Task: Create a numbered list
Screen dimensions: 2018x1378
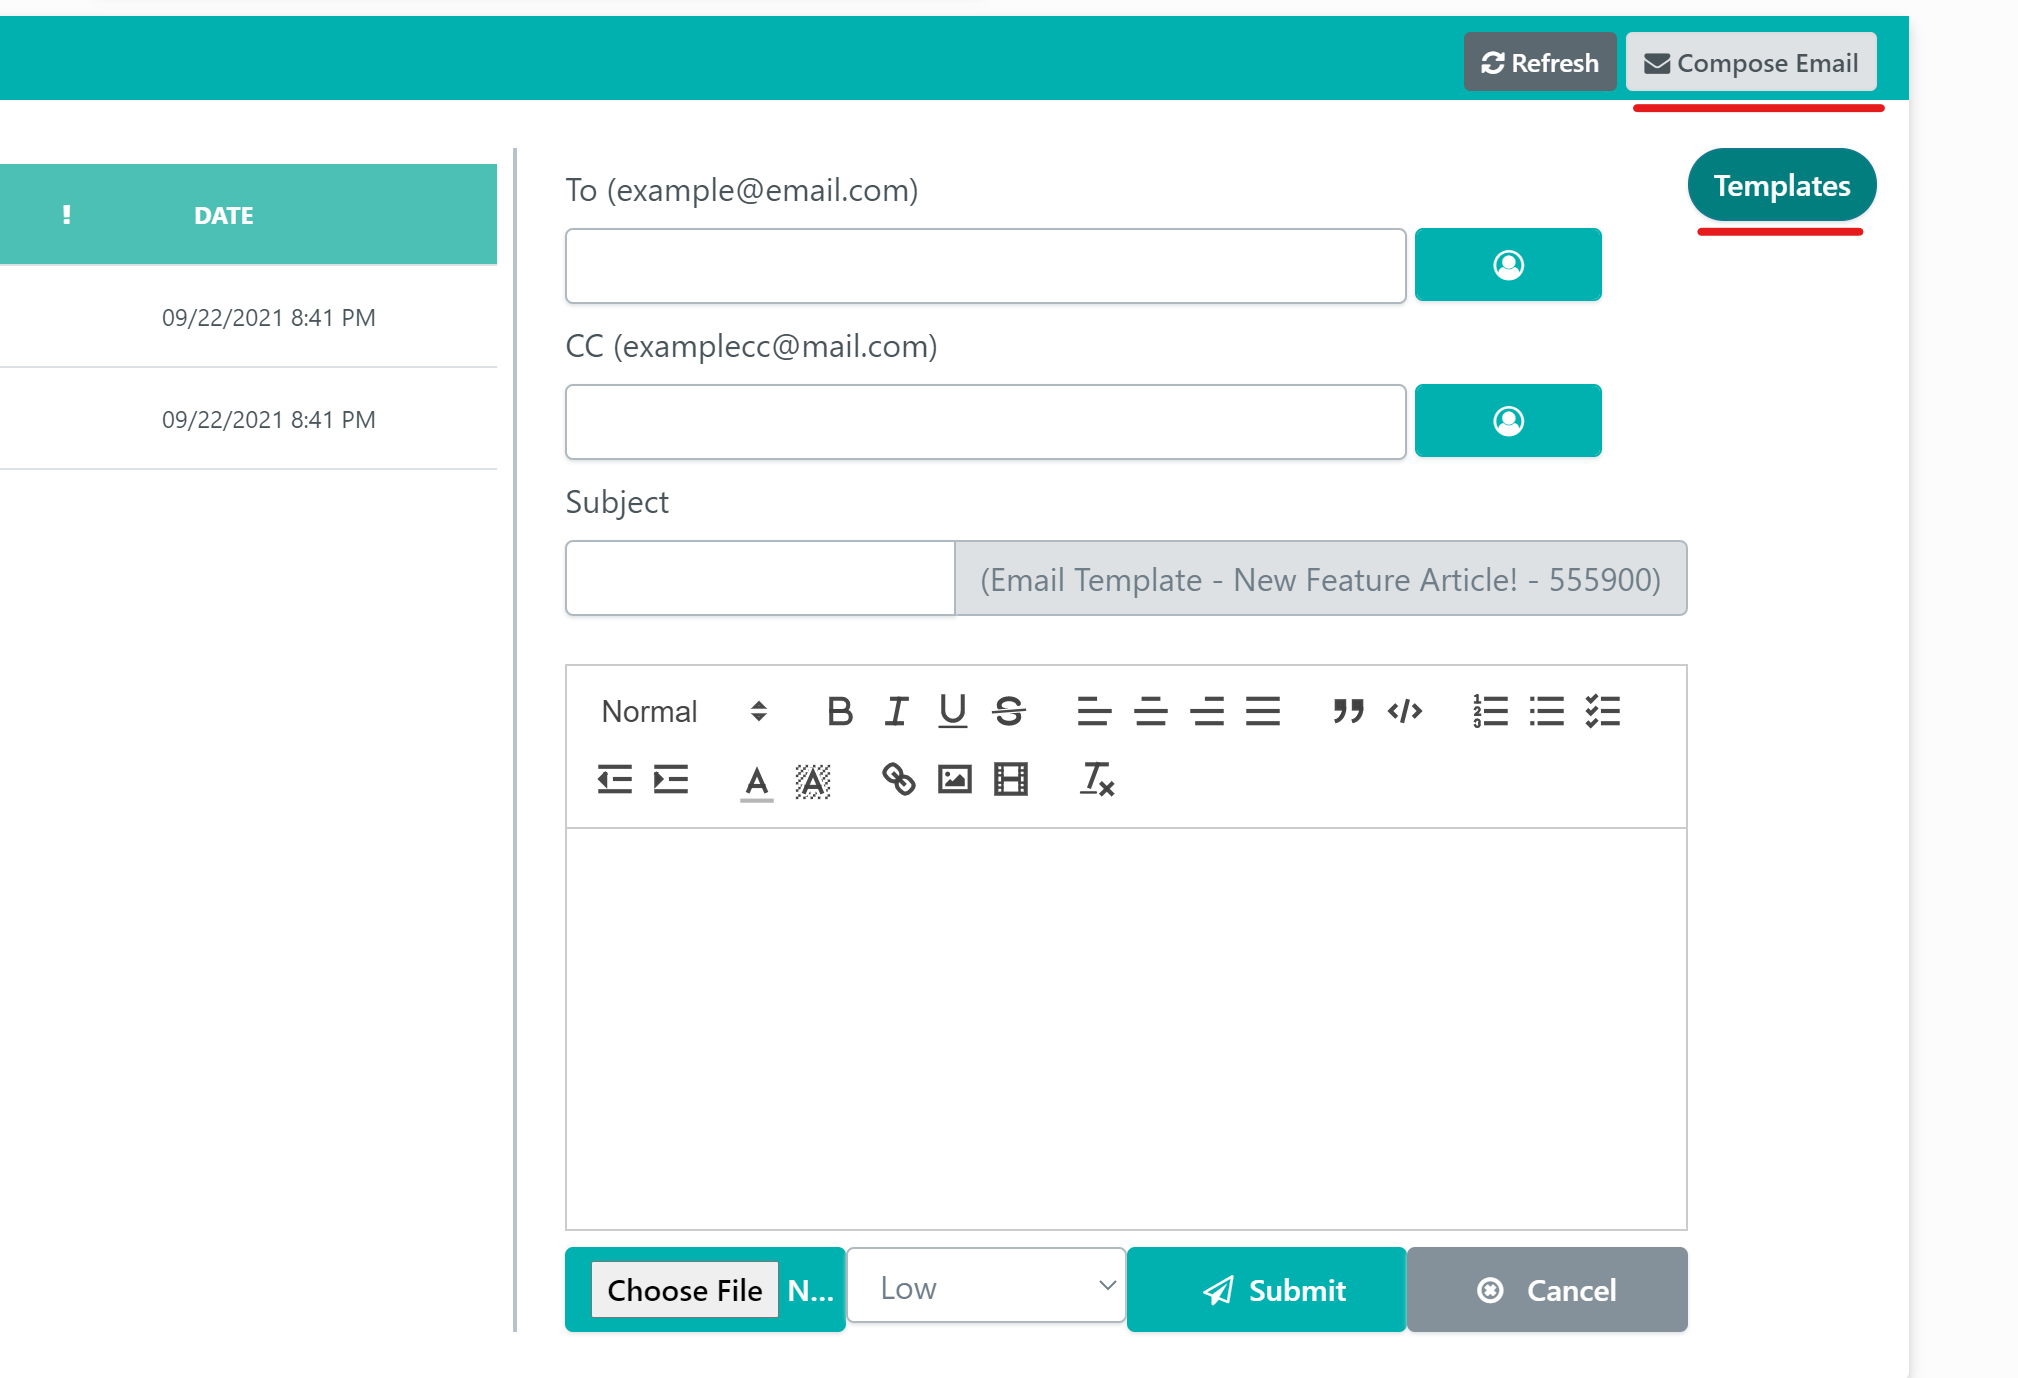Action: (1490, 711)
